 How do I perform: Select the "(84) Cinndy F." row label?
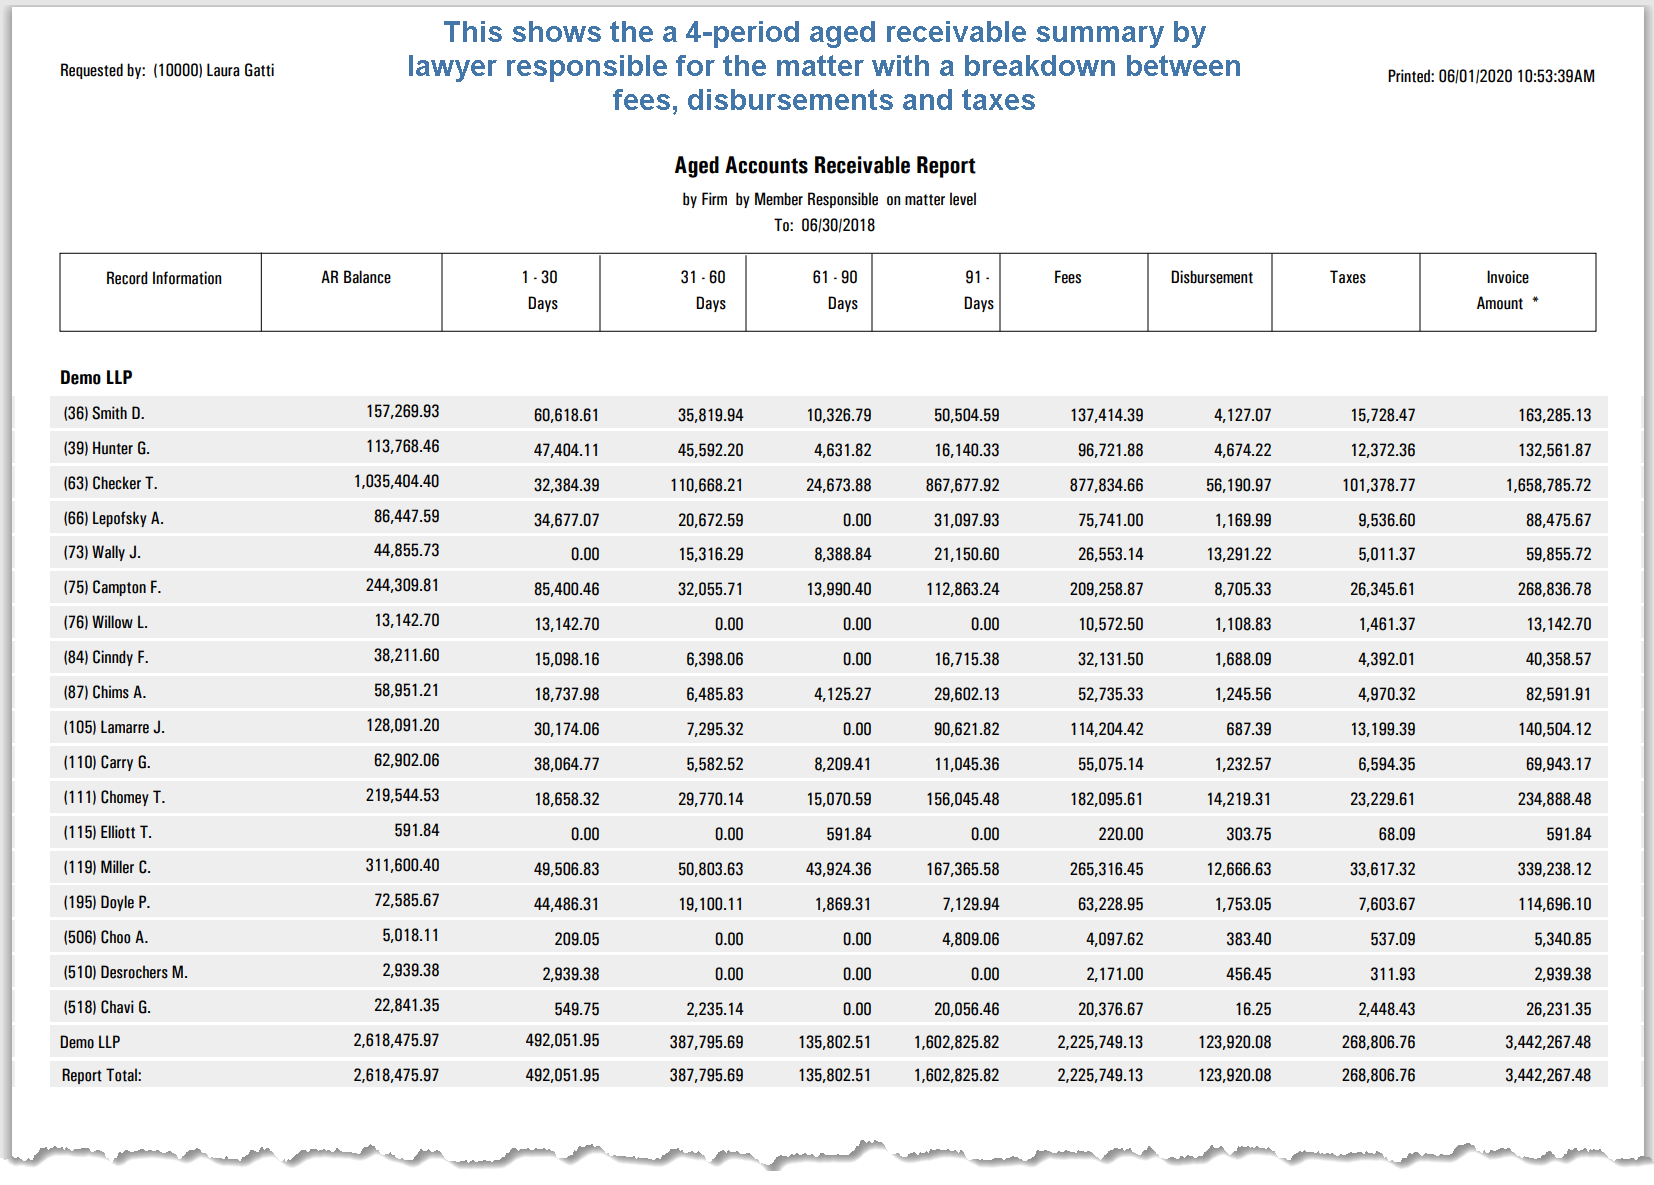coord(105,657)
